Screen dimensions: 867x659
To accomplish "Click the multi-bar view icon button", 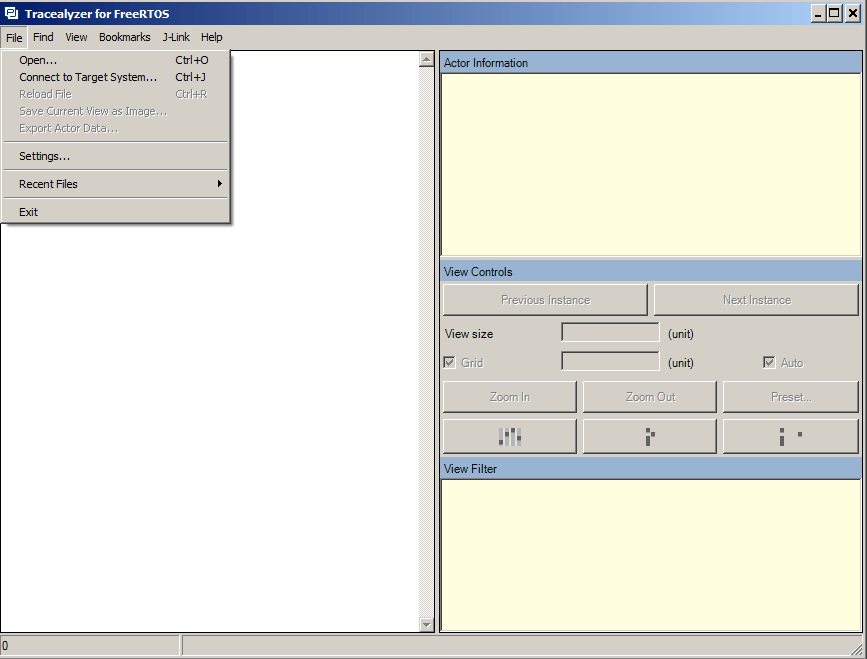I will click(x=509, y=436).
